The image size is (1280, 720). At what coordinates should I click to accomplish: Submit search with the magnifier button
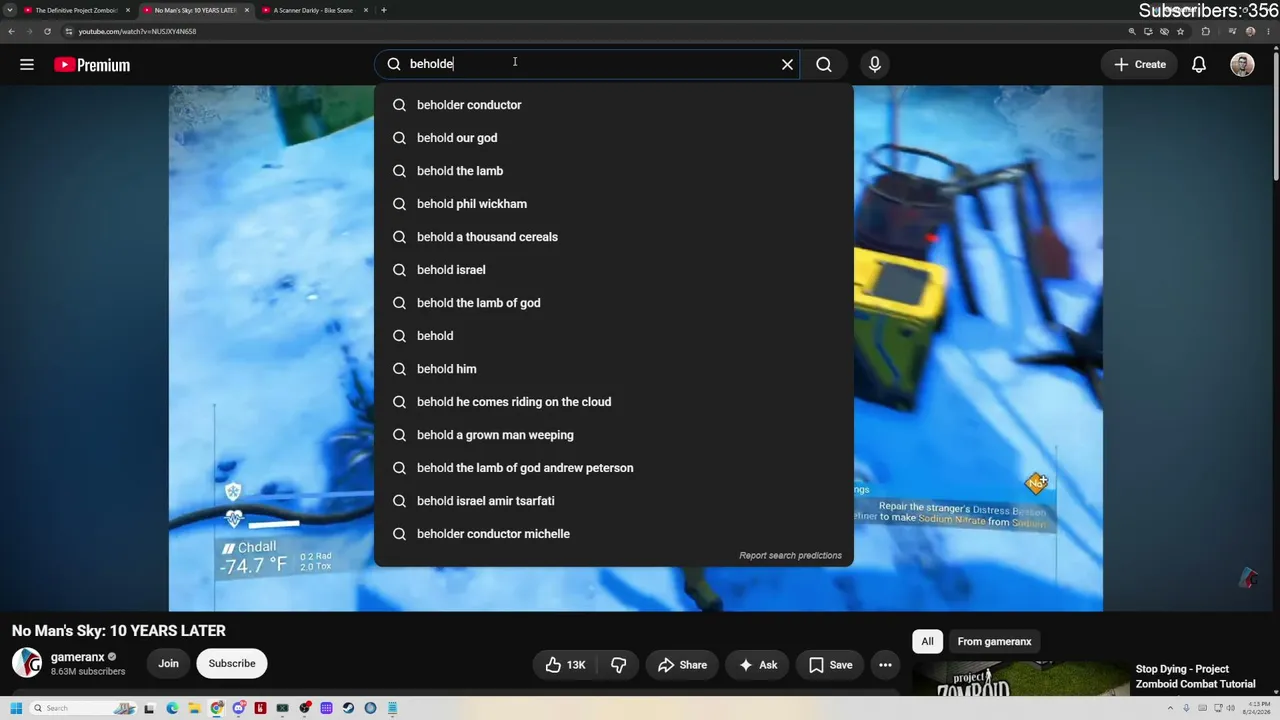point(824,64)
